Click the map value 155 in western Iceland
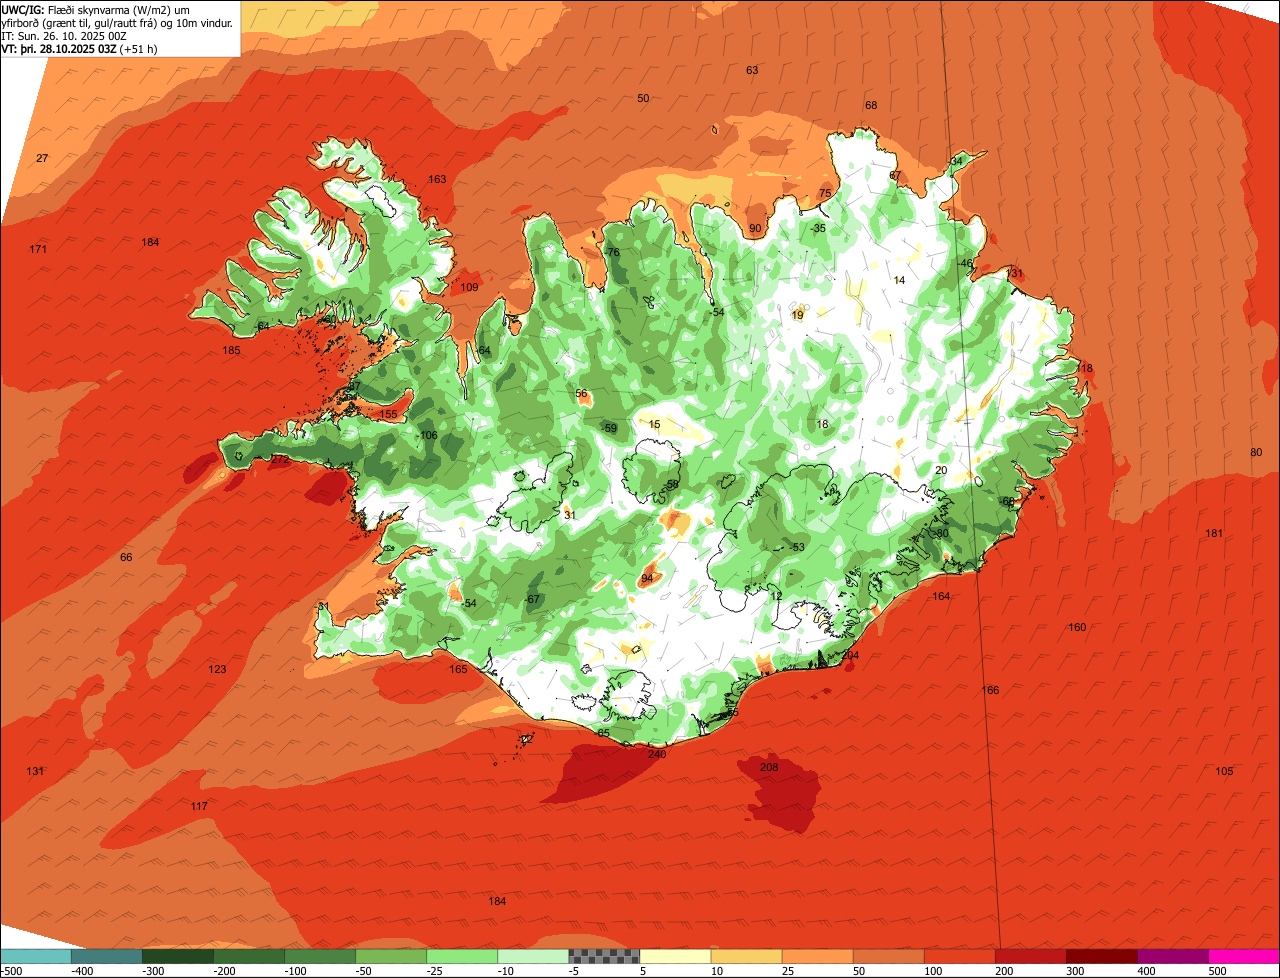Viewport: 1280px width, 978px height. point(388,414)
